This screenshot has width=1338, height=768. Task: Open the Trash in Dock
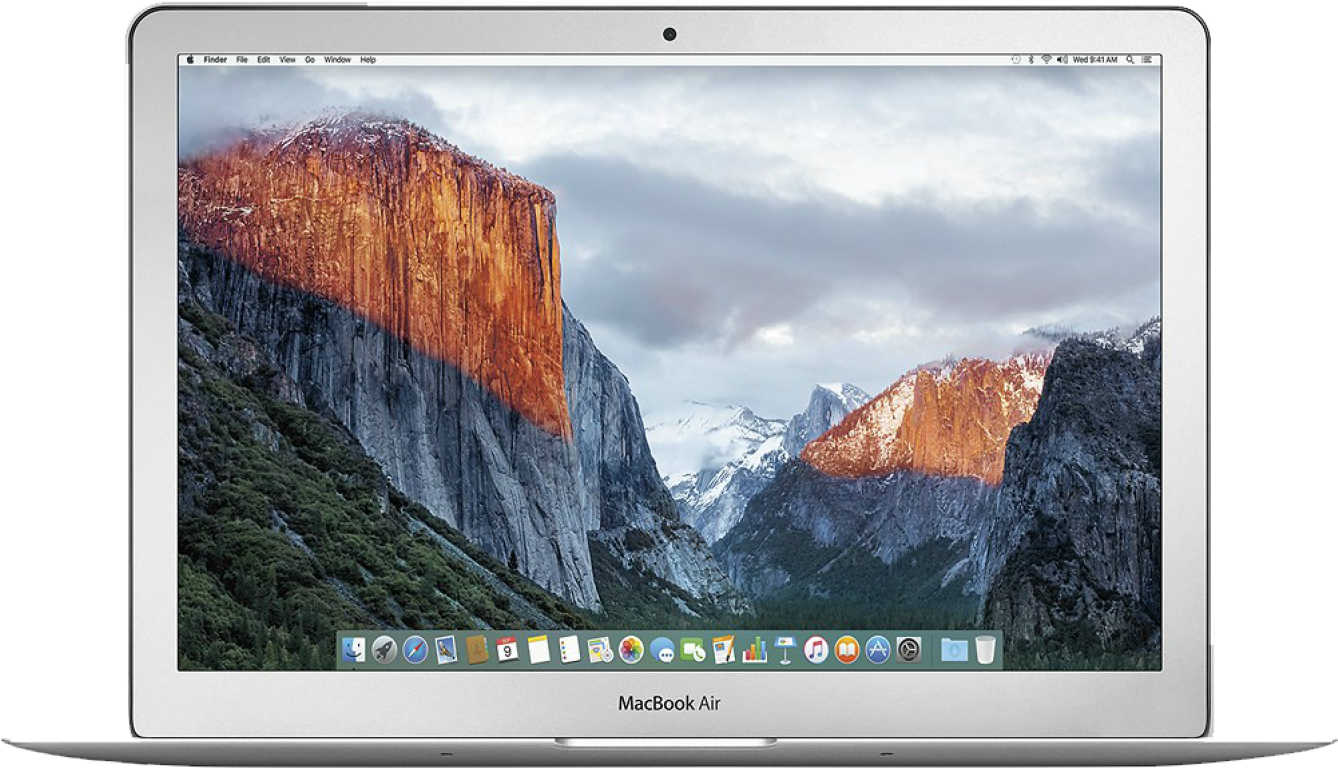986,650
